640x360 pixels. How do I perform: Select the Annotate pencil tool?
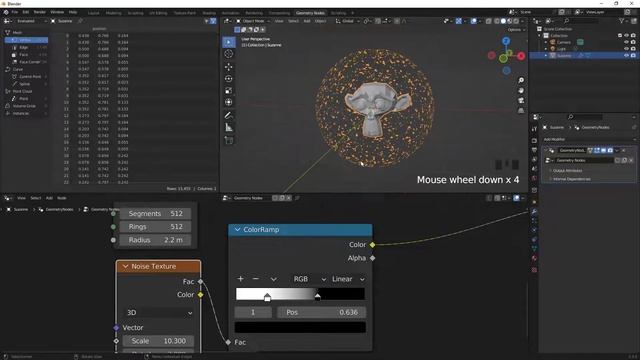pyautogui.click(x=229, y=116)
